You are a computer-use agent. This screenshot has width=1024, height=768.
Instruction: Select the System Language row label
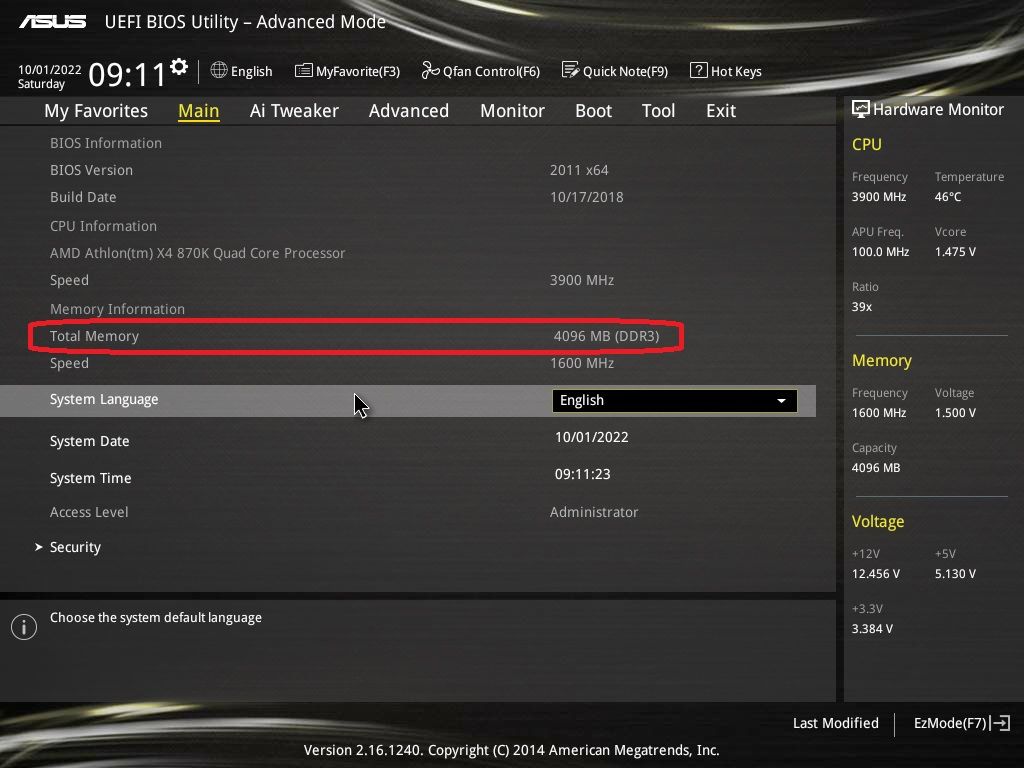click(x=104, y=400)
